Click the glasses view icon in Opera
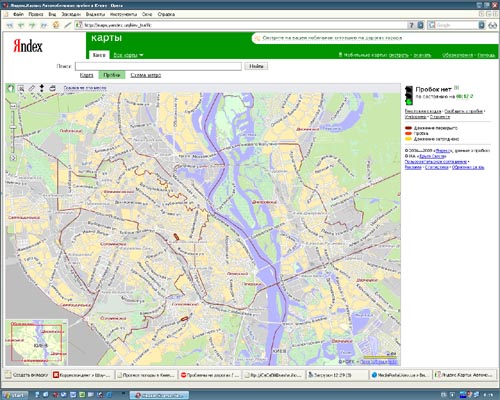The image size is (500, 400). [x=493, y=25]
